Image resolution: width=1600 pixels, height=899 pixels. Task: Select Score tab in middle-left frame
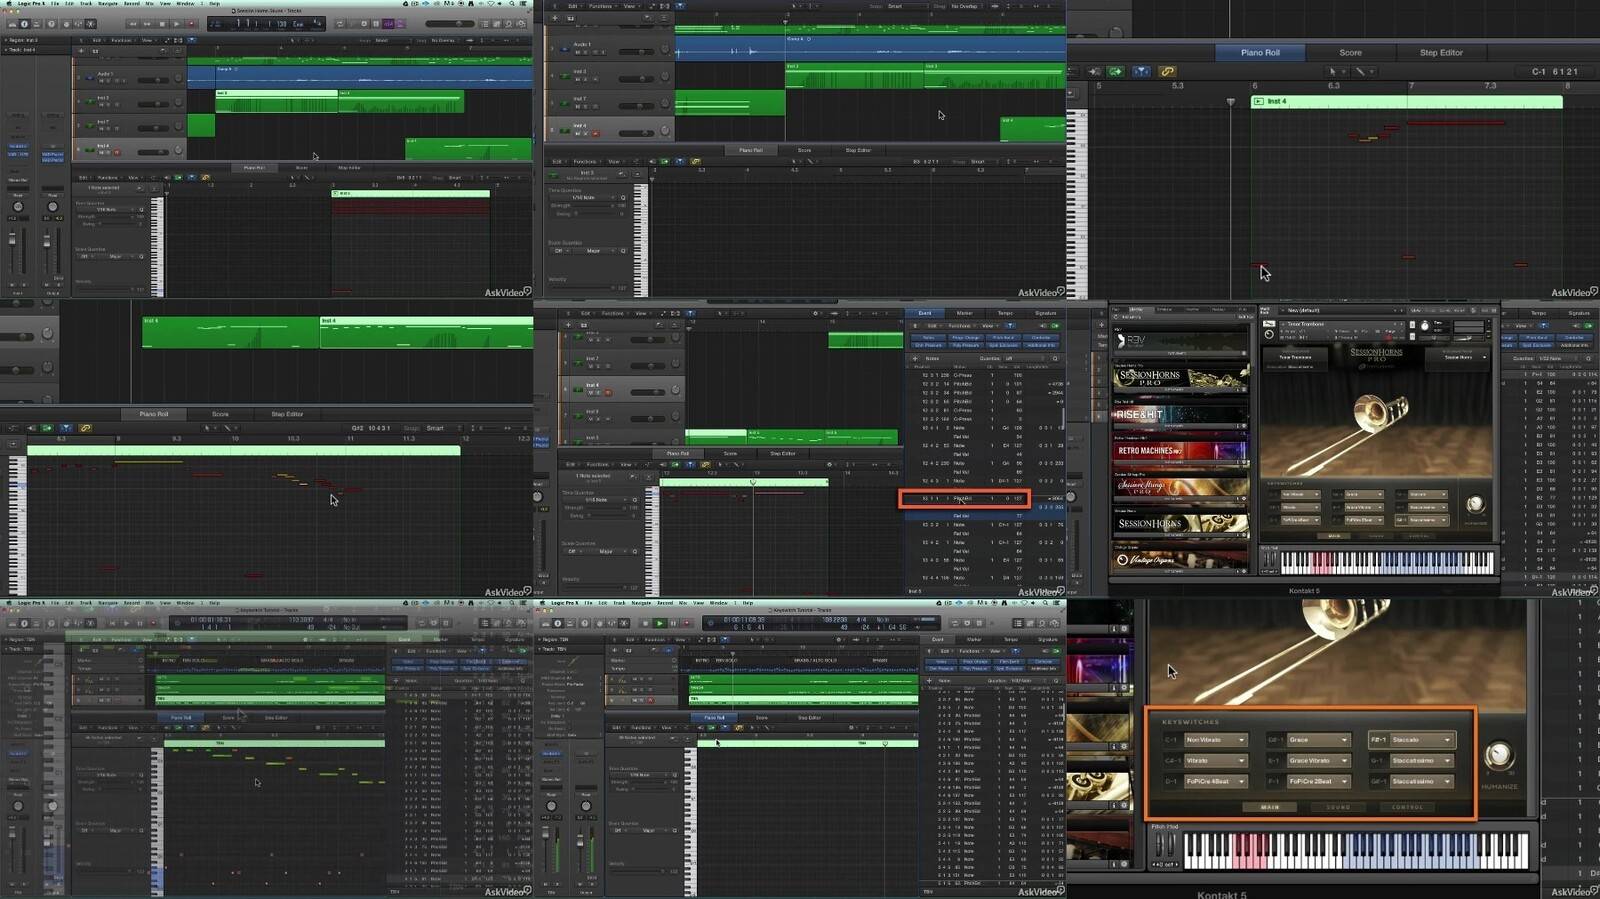(x=220, y=414)
